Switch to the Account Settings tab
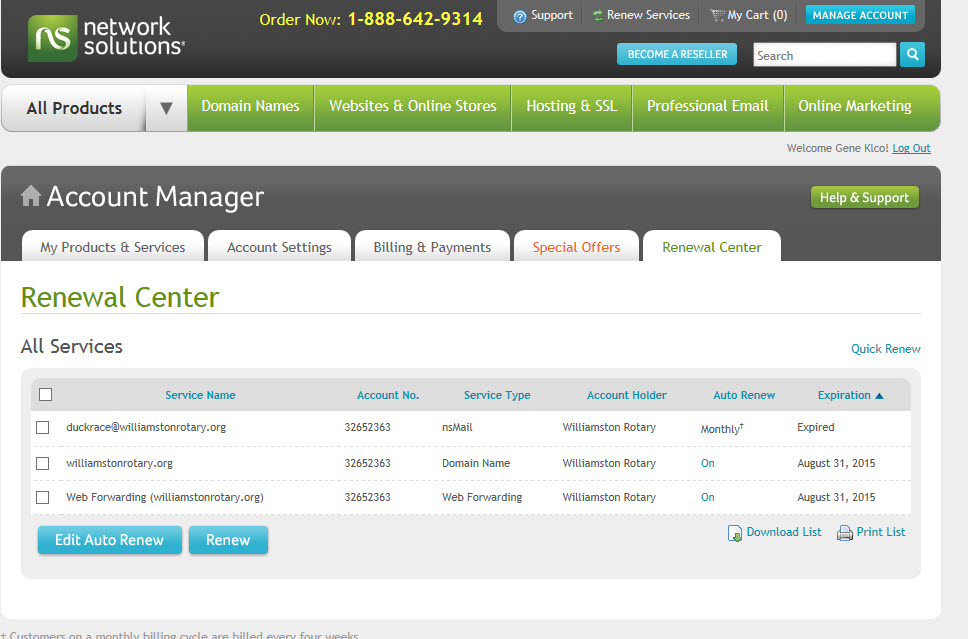Image resolution: width=968 pixels, height=639 pixels. coord(280,247)
